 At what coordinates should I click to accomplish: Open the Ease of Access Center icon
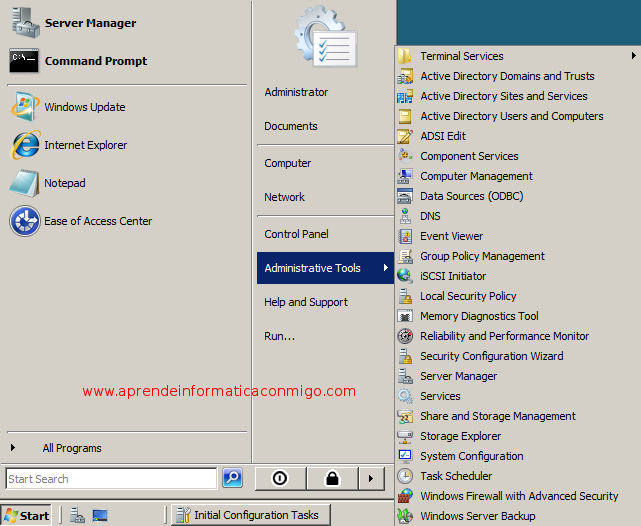click(25, 221)
